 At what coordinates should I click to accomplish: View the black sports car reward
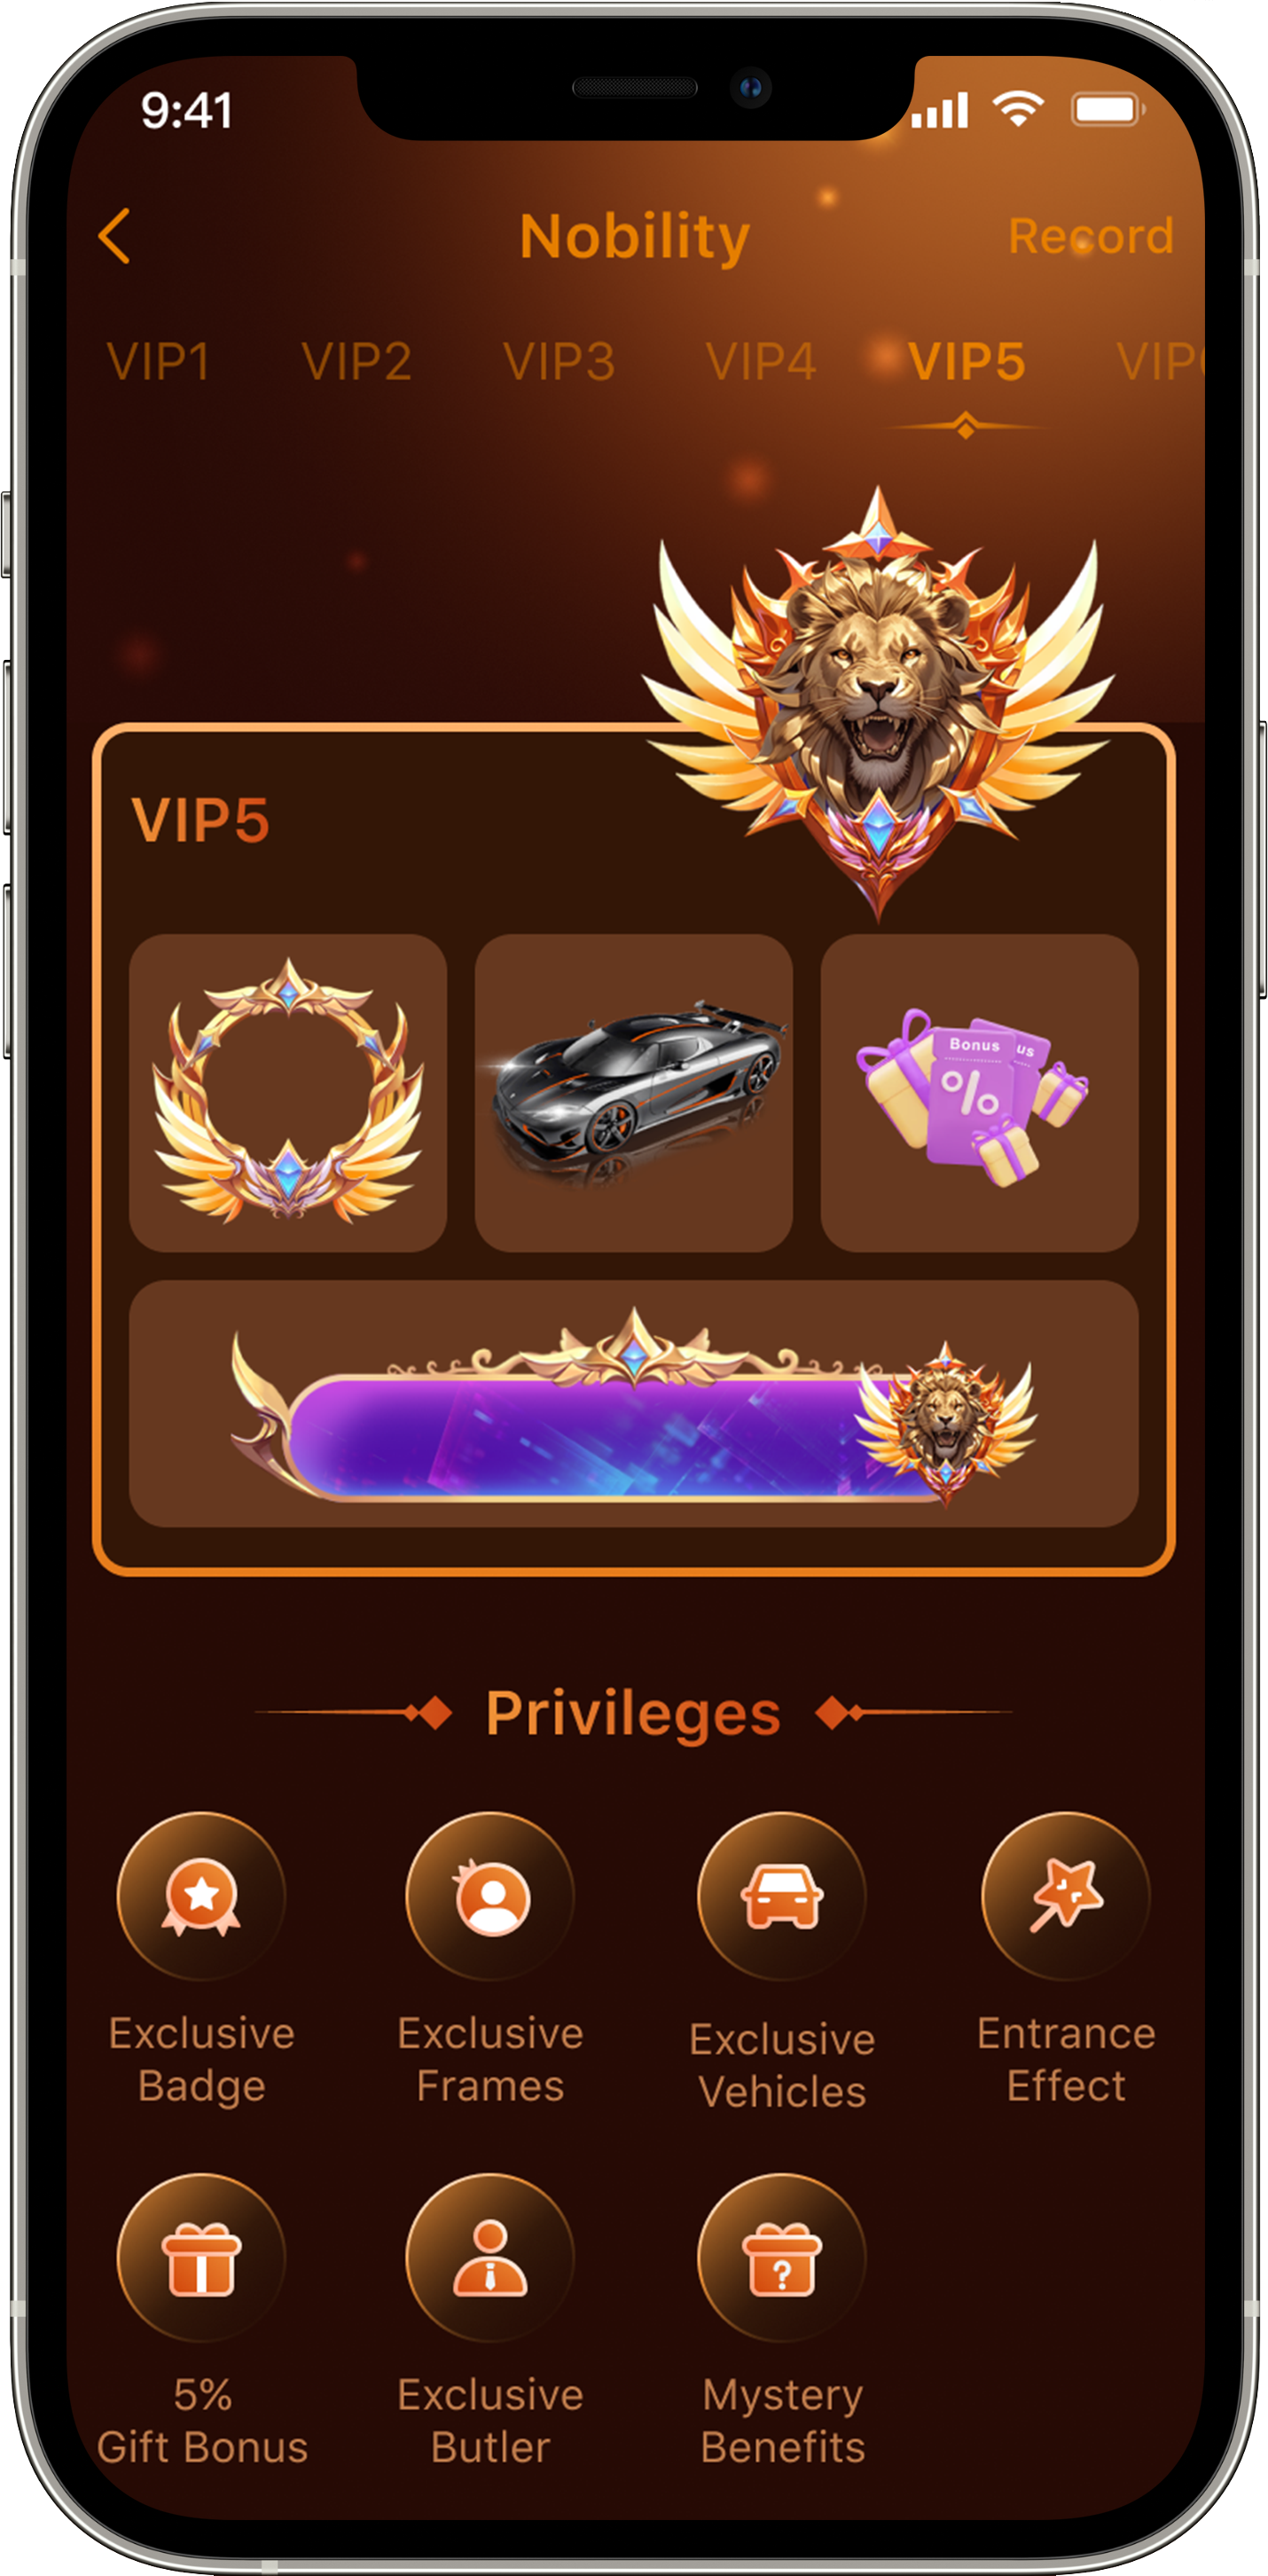(x=634, y=1092)
